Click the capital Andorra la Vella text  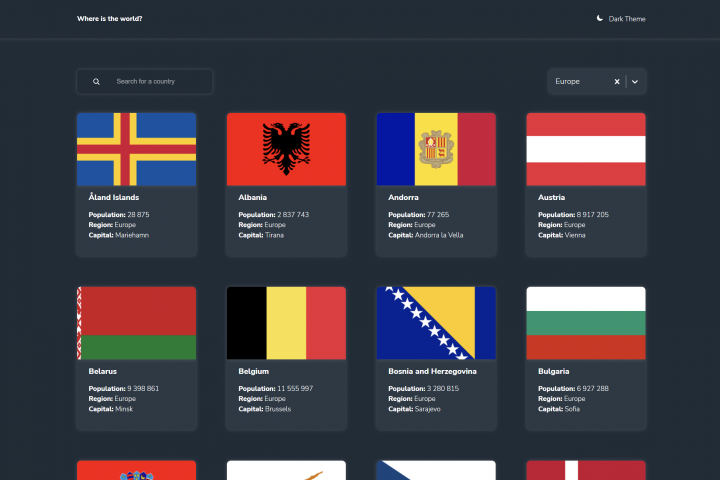439,235
